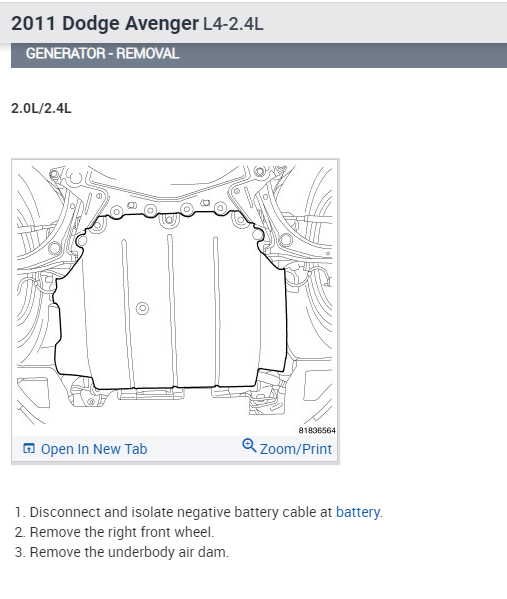Open the diagram via Open In New Tab

click(94, 449)
